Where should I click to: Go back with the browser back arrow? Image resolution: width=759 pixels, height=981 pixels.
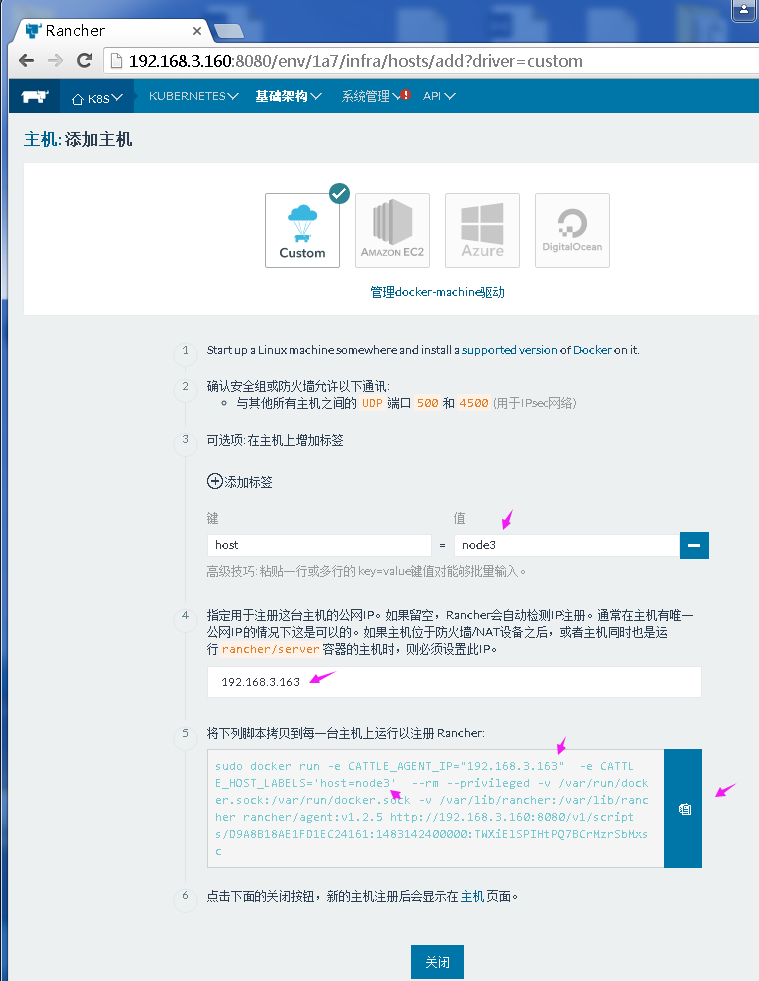coord(26,61)
